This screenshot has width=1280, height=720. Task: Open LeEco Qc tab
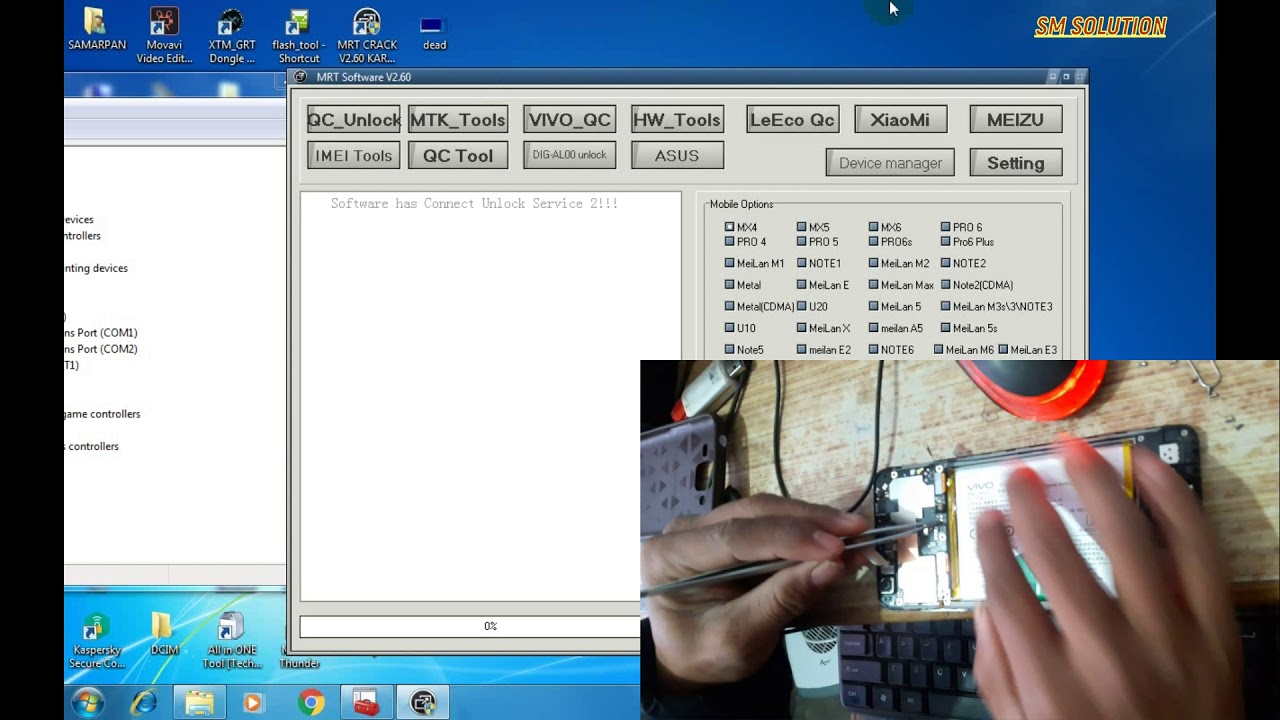tap(792, 120)
